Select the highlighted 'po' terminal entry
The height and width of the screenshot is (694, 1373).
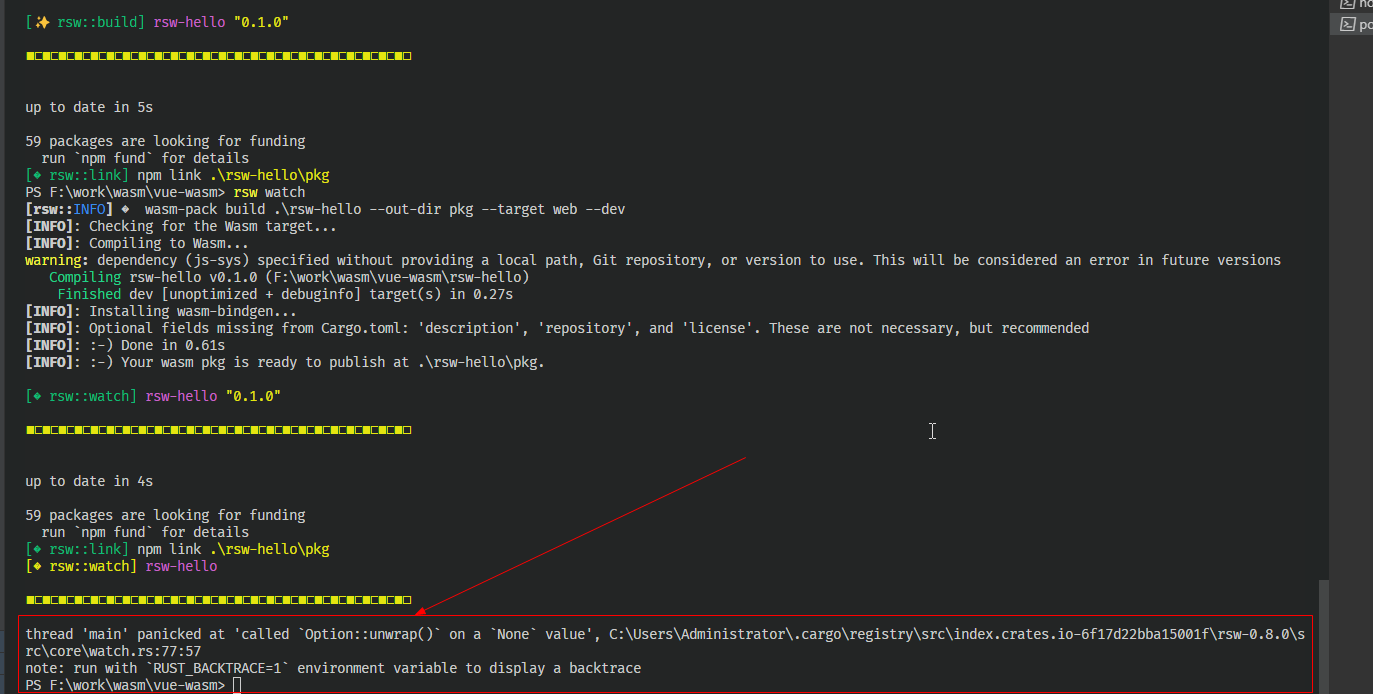click(x=1352, y=25)
